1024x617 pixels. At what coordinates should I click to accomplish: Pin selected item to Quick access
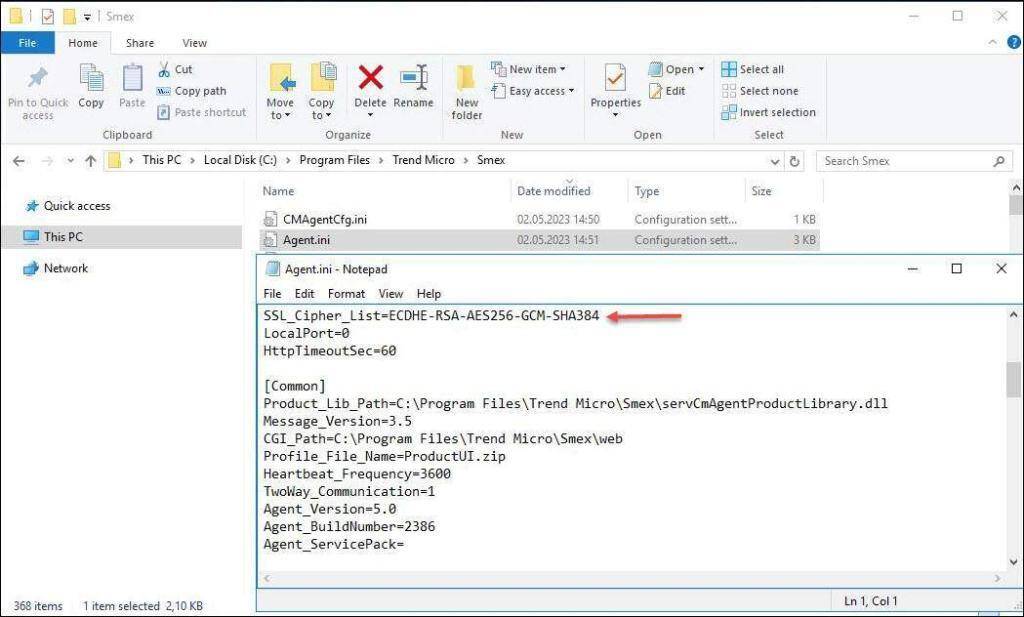[37, 90]
